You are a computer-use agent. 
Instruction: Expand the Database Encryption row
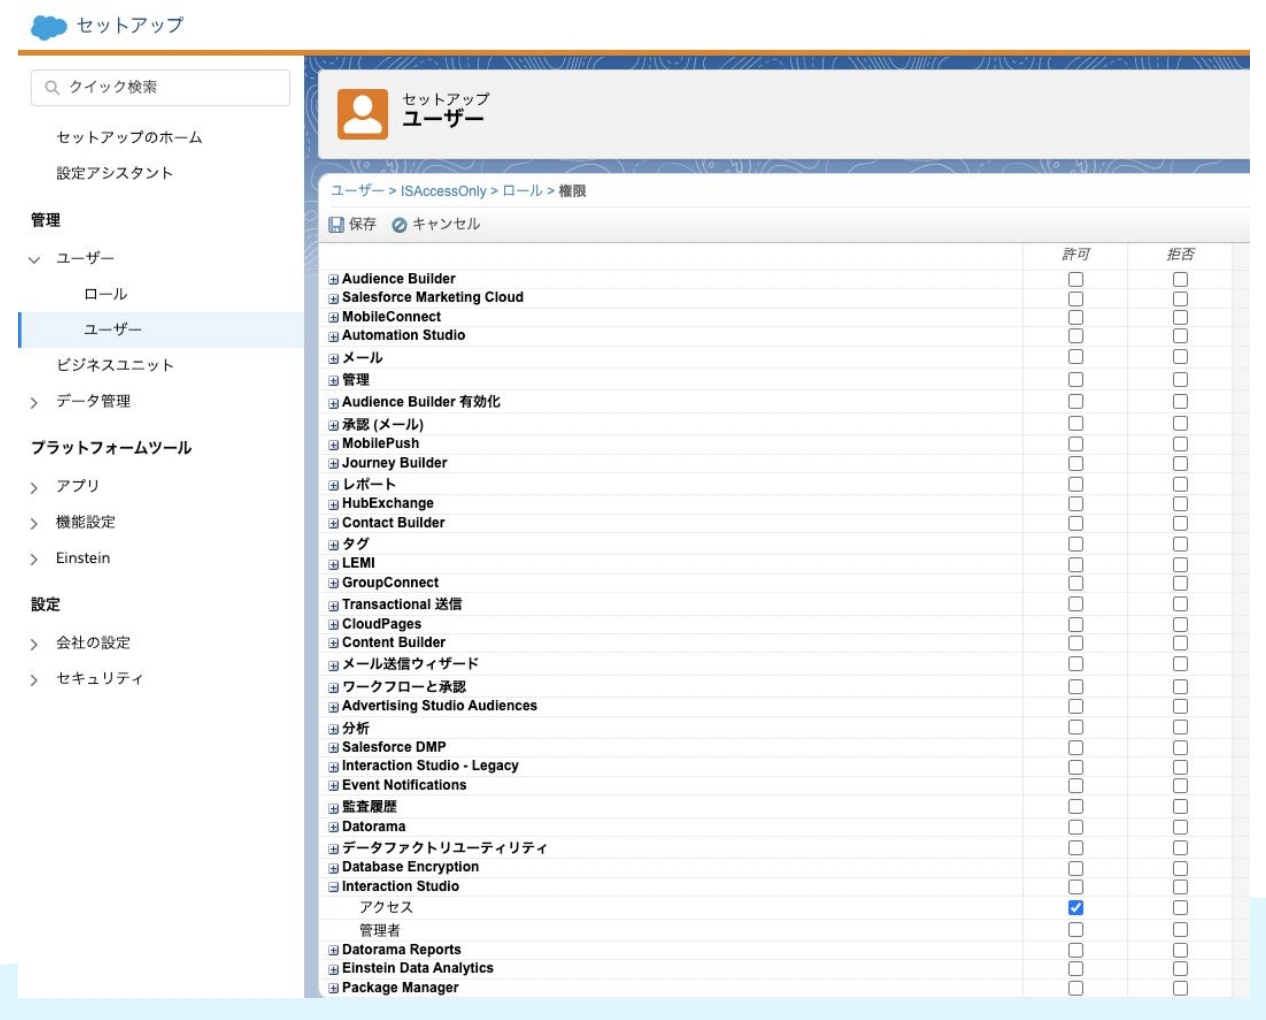tap(333, 868)
